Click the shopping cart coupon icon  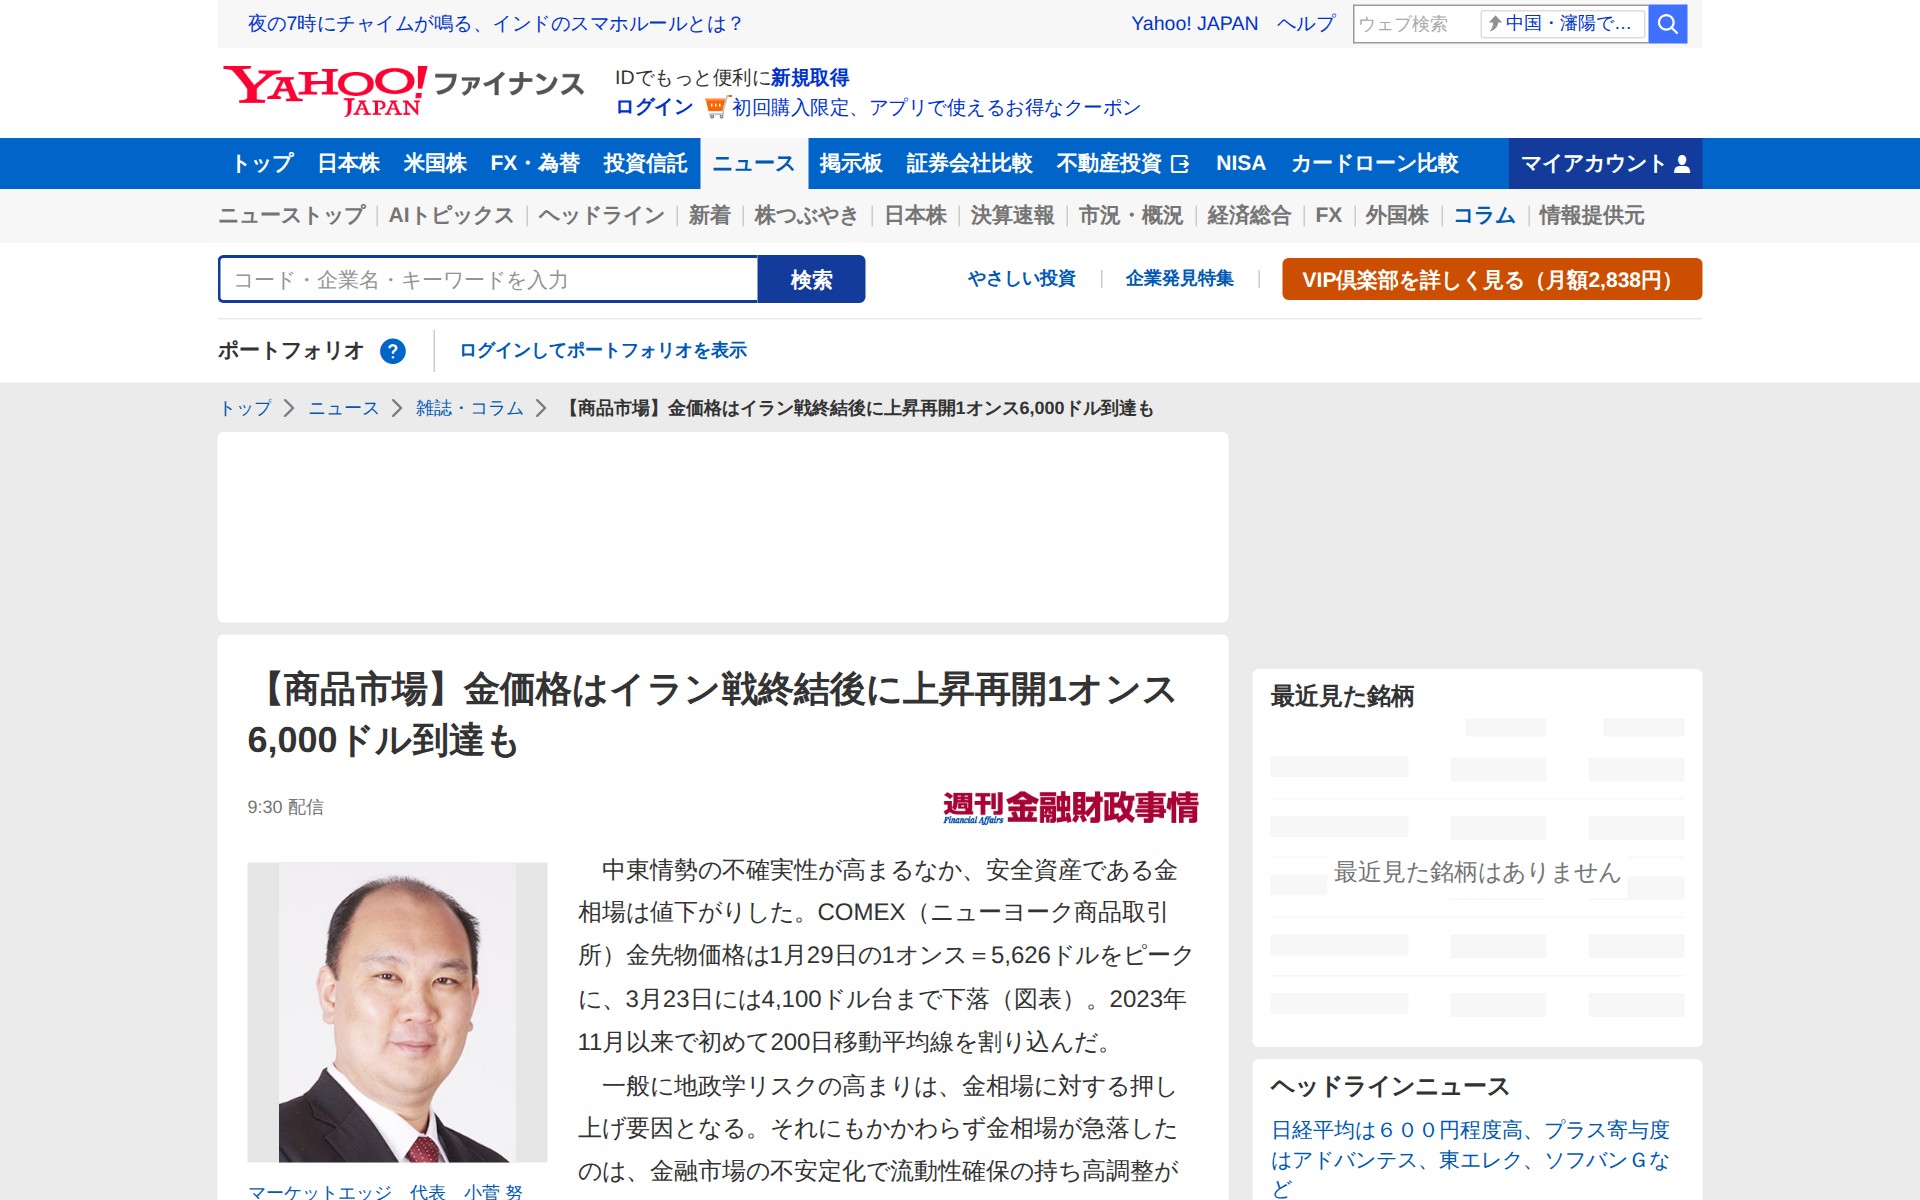[x=715, y=107]
